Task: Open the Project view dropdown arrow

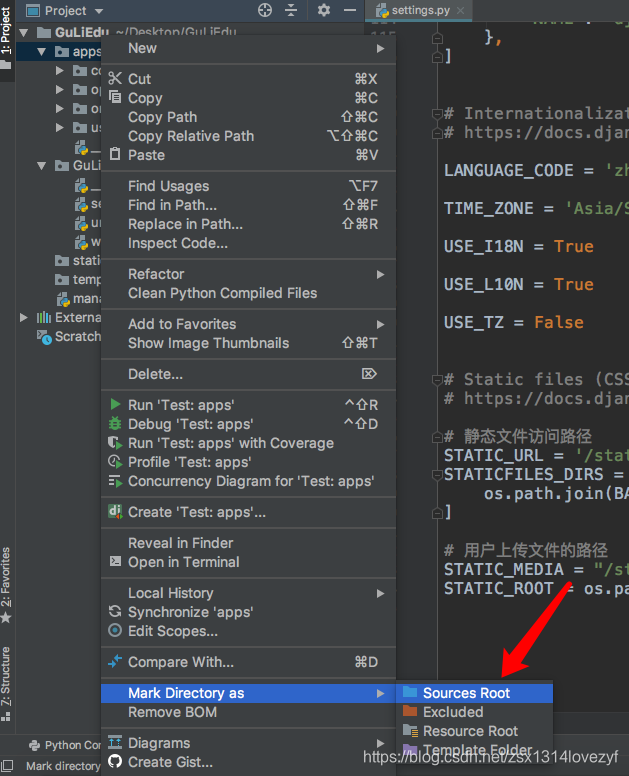Action: tap(99, 11)
